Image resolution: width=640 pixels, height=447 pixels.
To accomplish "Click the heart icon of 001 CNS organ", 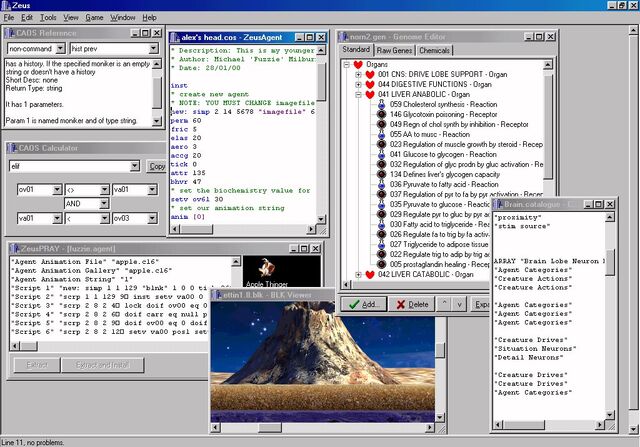I will click(x=370, y=74).
